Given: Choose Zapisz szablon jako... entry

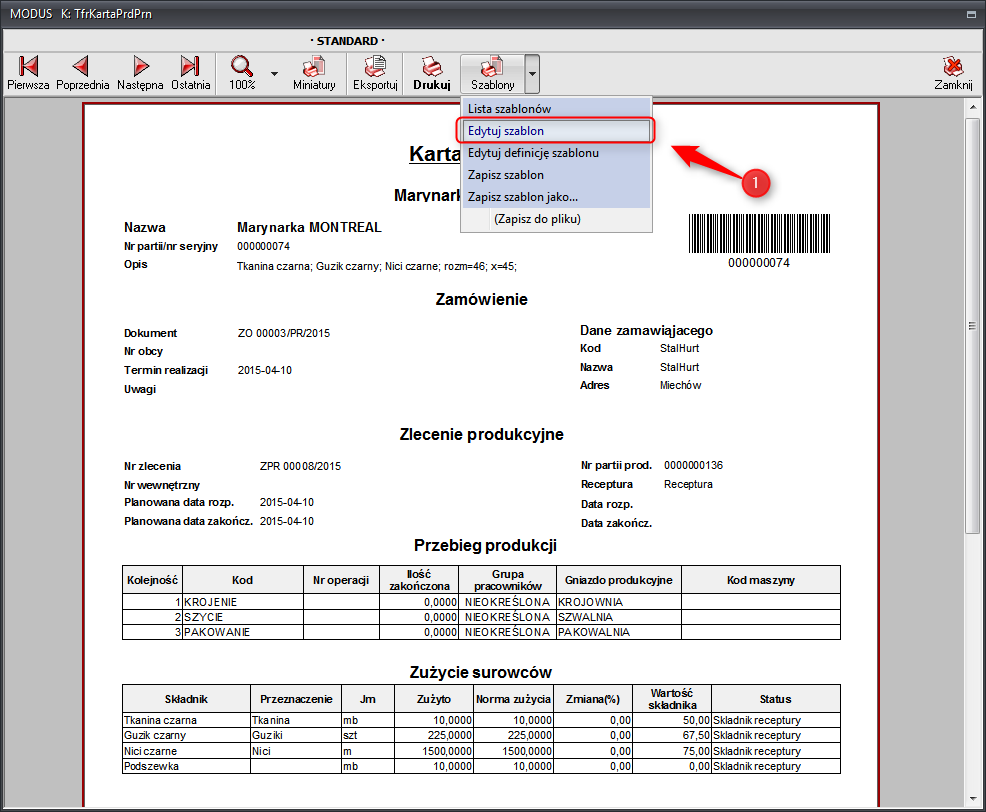Looking at the screenshot, I should (522, 197).
